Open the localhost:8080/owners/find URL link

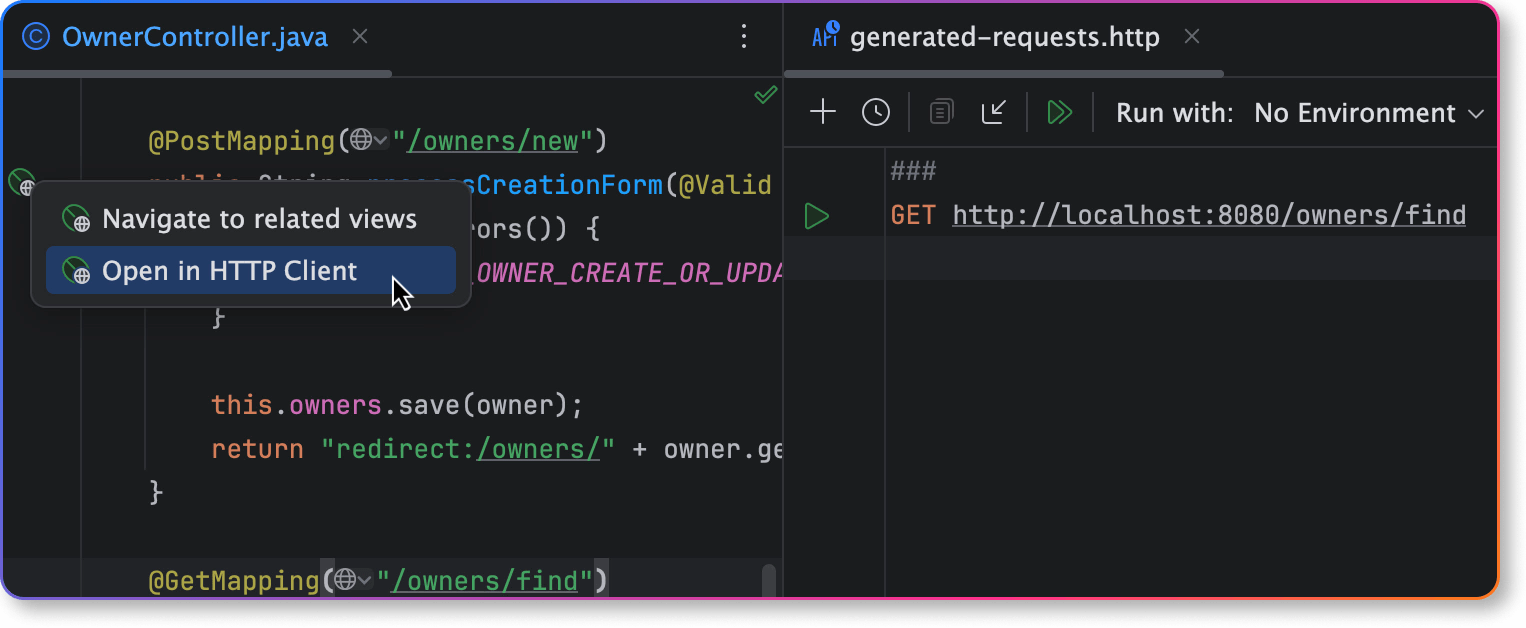pos(1209,215)
